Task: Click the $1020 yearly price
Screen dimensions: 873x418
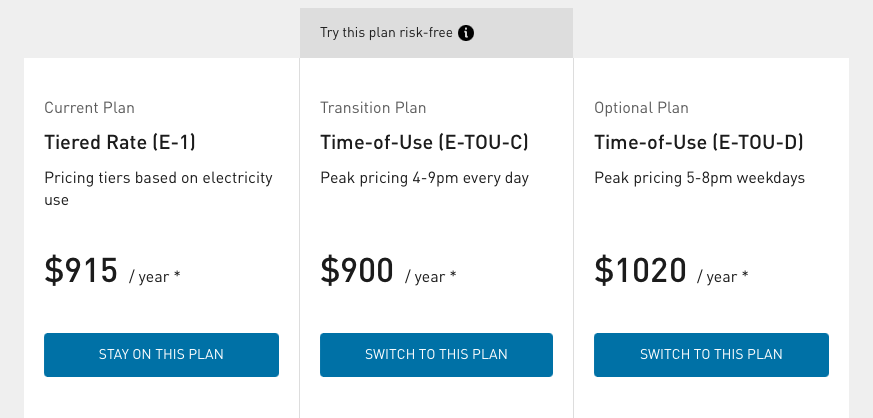Action: (x=640, y=271)
